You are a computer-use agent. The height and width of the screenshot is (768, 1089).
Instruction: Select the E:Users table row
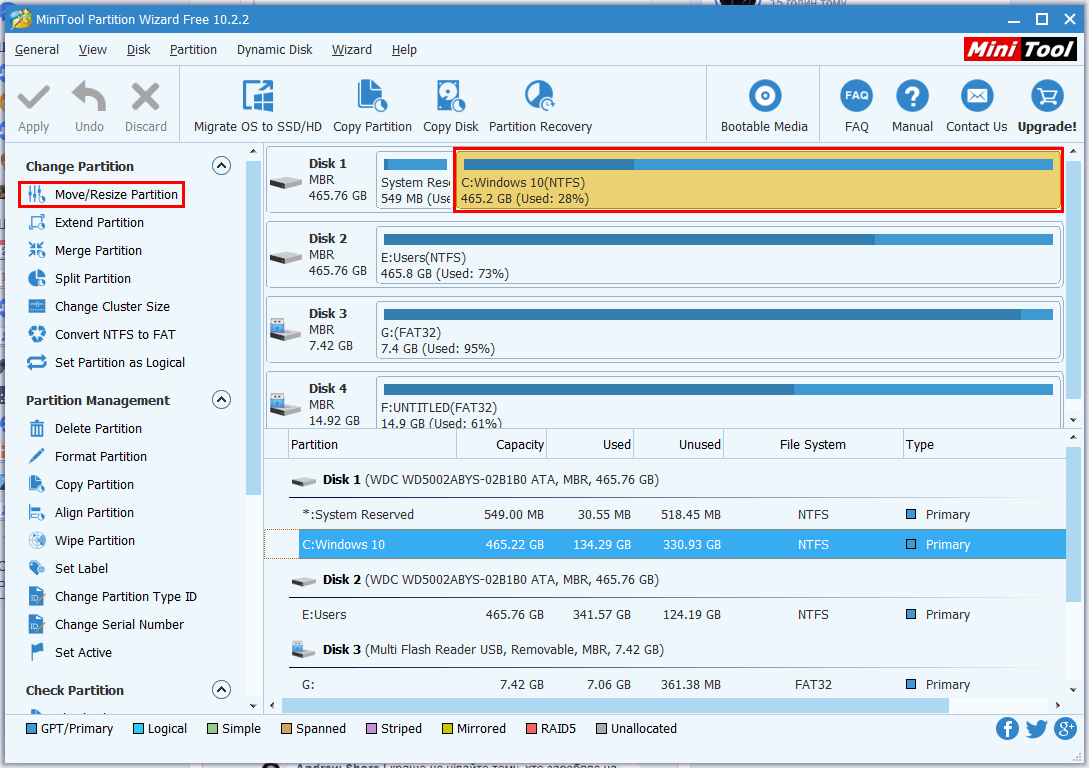point(665,615)
